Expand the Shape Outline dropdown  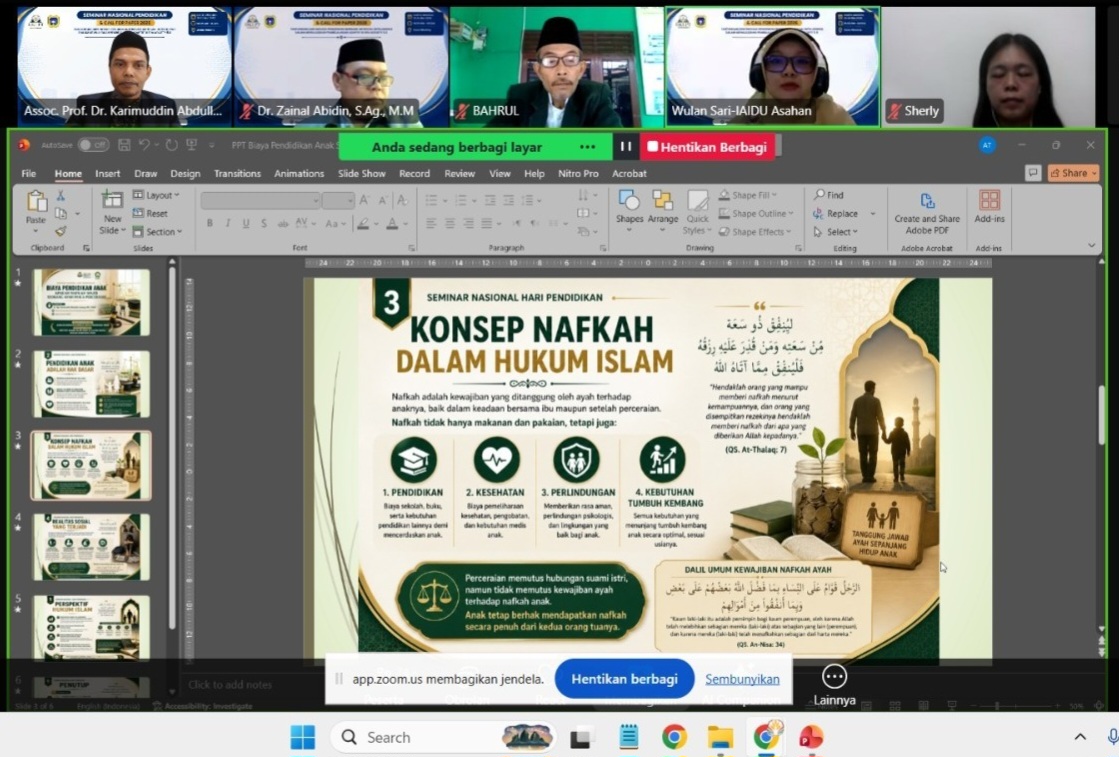756,213
